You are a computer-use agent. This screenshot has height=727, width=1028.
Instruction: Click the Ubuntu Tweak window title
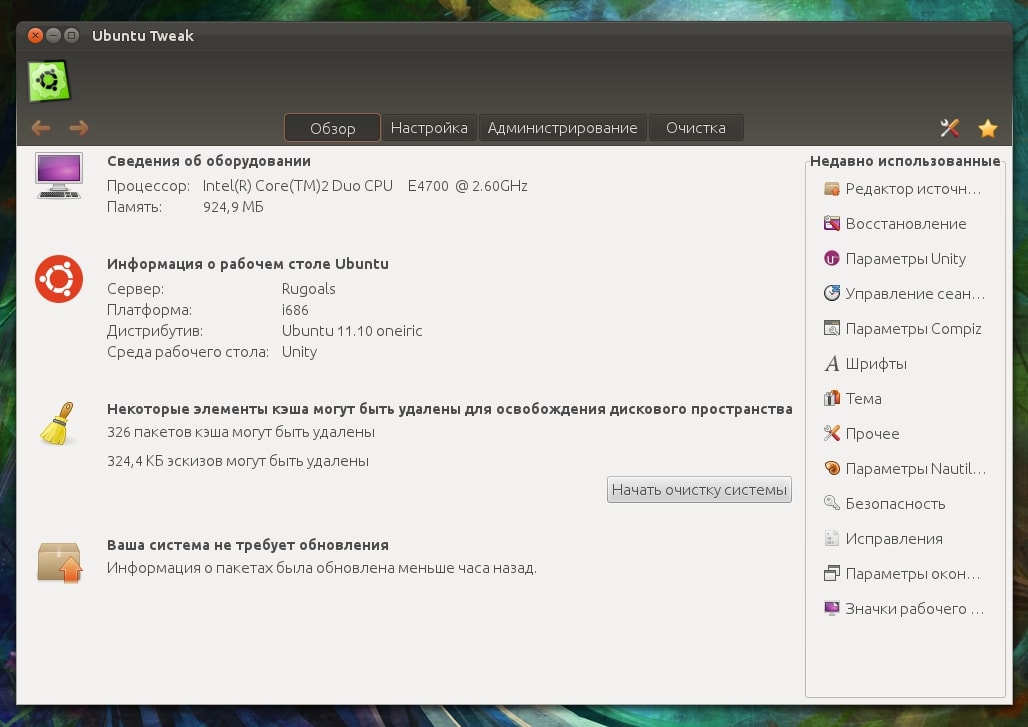tap(142, 36)
